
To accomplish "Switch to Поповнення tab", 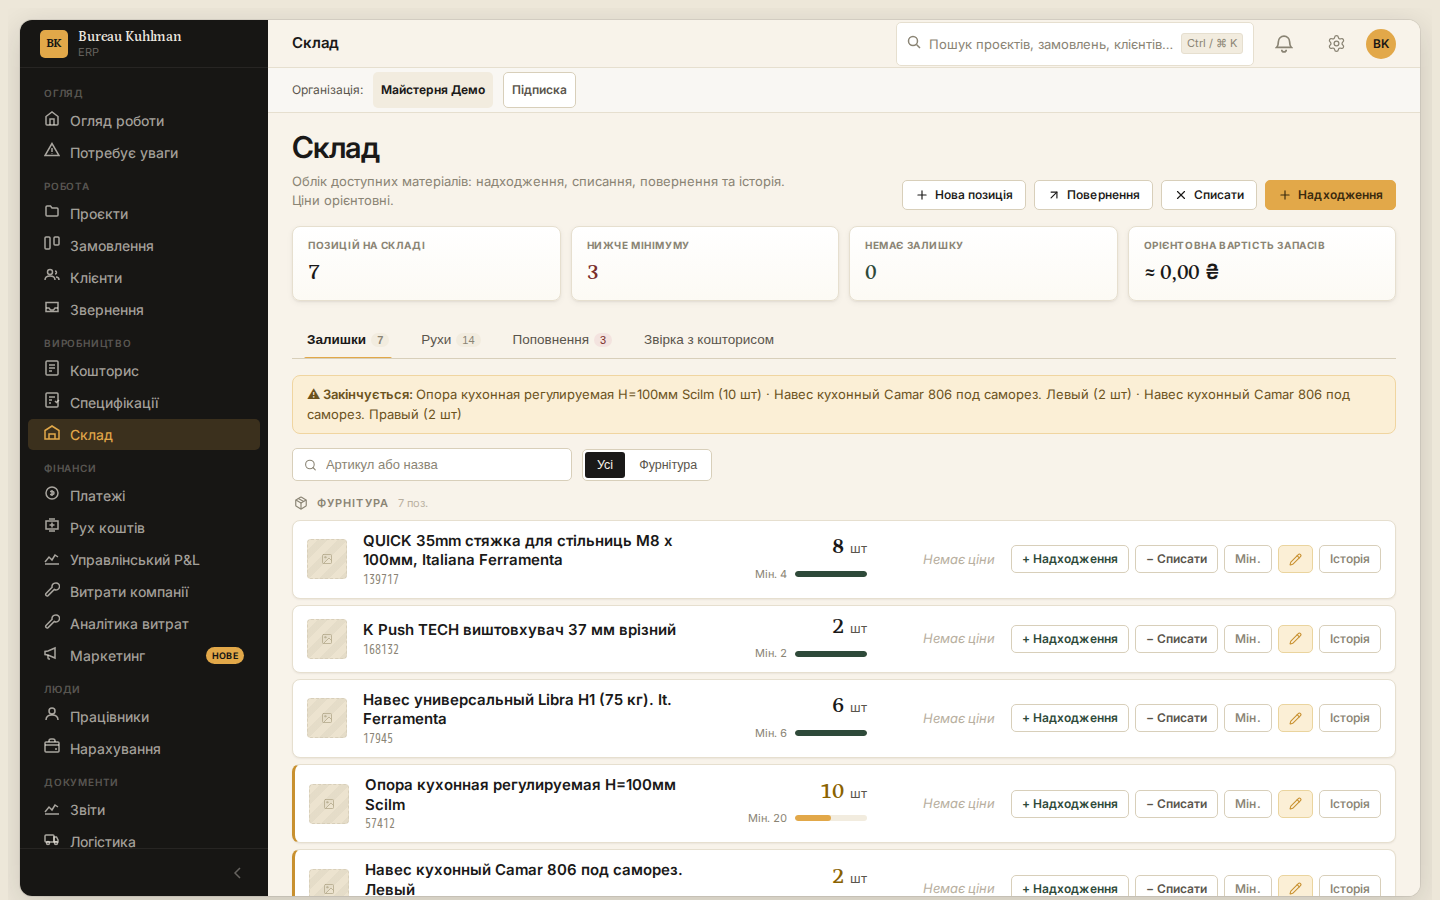I will [x=561, y=340].
